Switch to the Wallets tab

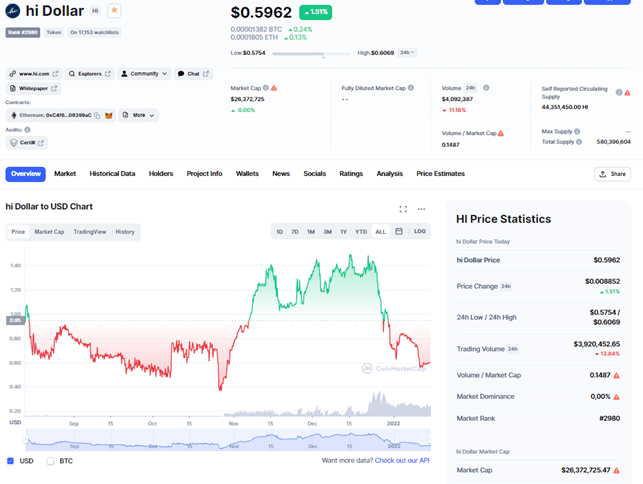pyautogui.click(x=247, y=174)
